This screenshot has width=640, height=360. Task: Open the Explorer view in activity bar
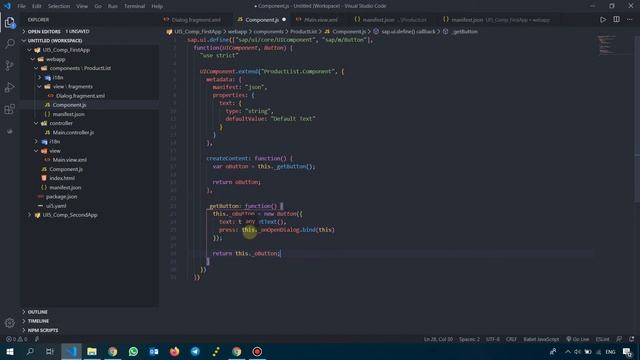[10, 22]
